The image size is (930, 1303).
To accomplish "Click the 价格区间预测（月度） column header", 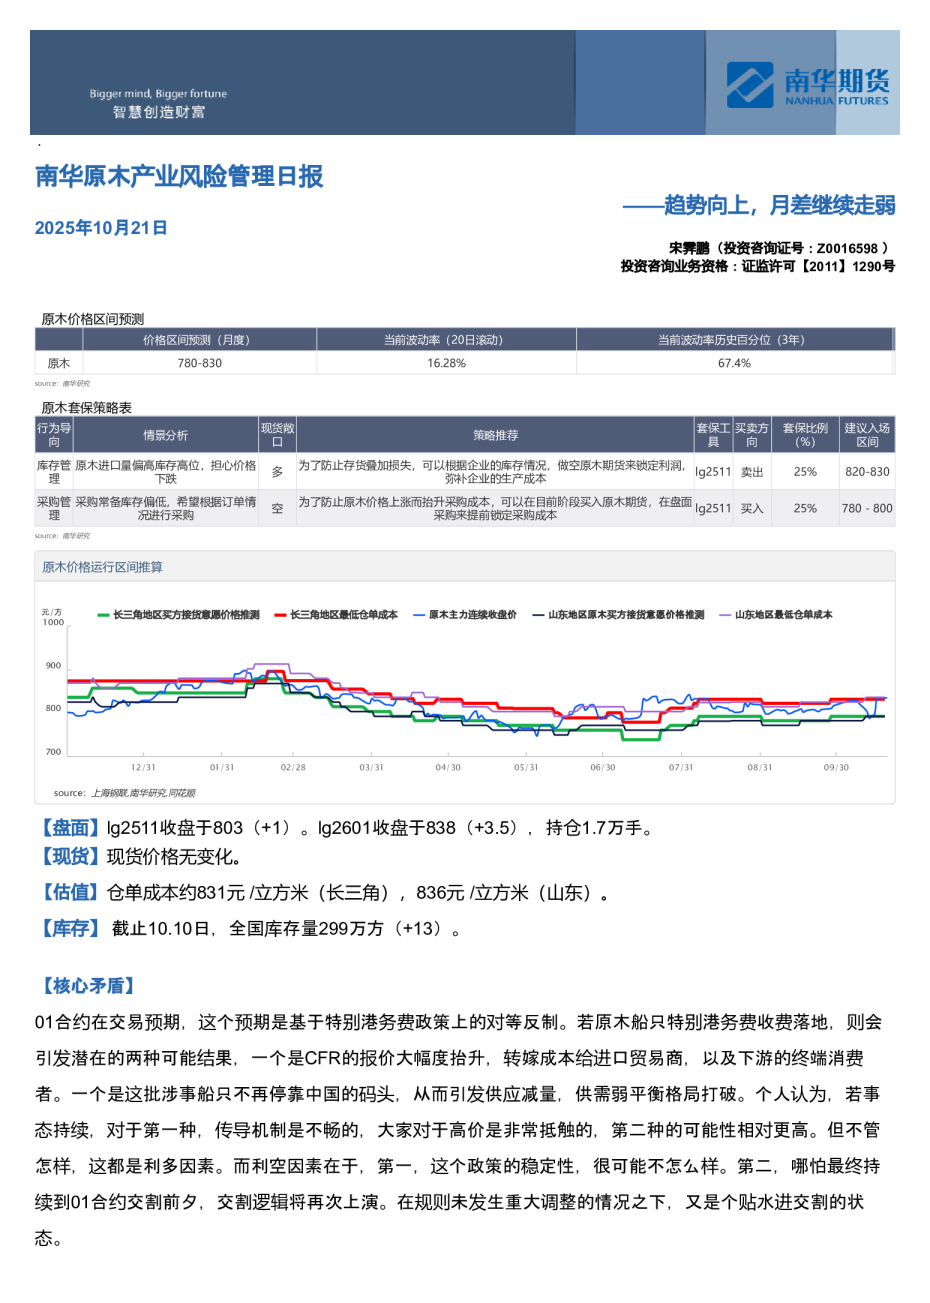I will coord(199,340).
